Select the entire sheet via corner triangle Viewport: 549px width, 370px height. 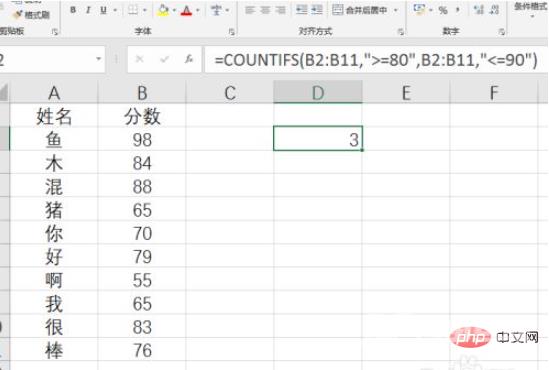pyautogui.click(x=4, y=93)
